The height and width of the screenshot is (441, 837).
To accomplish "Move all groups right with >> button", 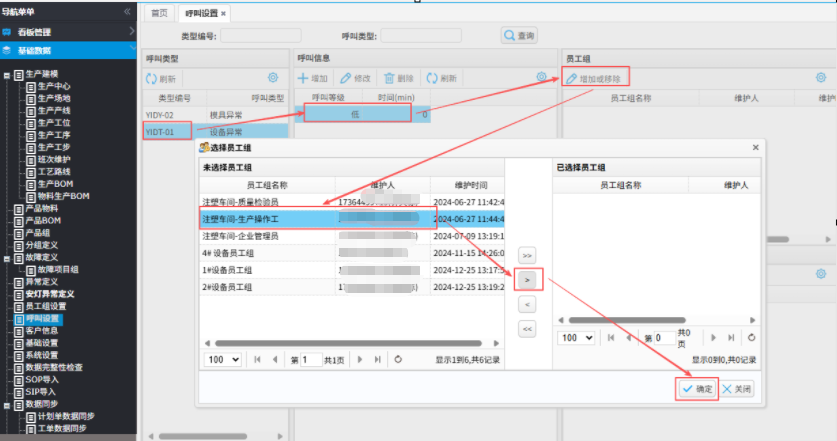I will [527, 255].
